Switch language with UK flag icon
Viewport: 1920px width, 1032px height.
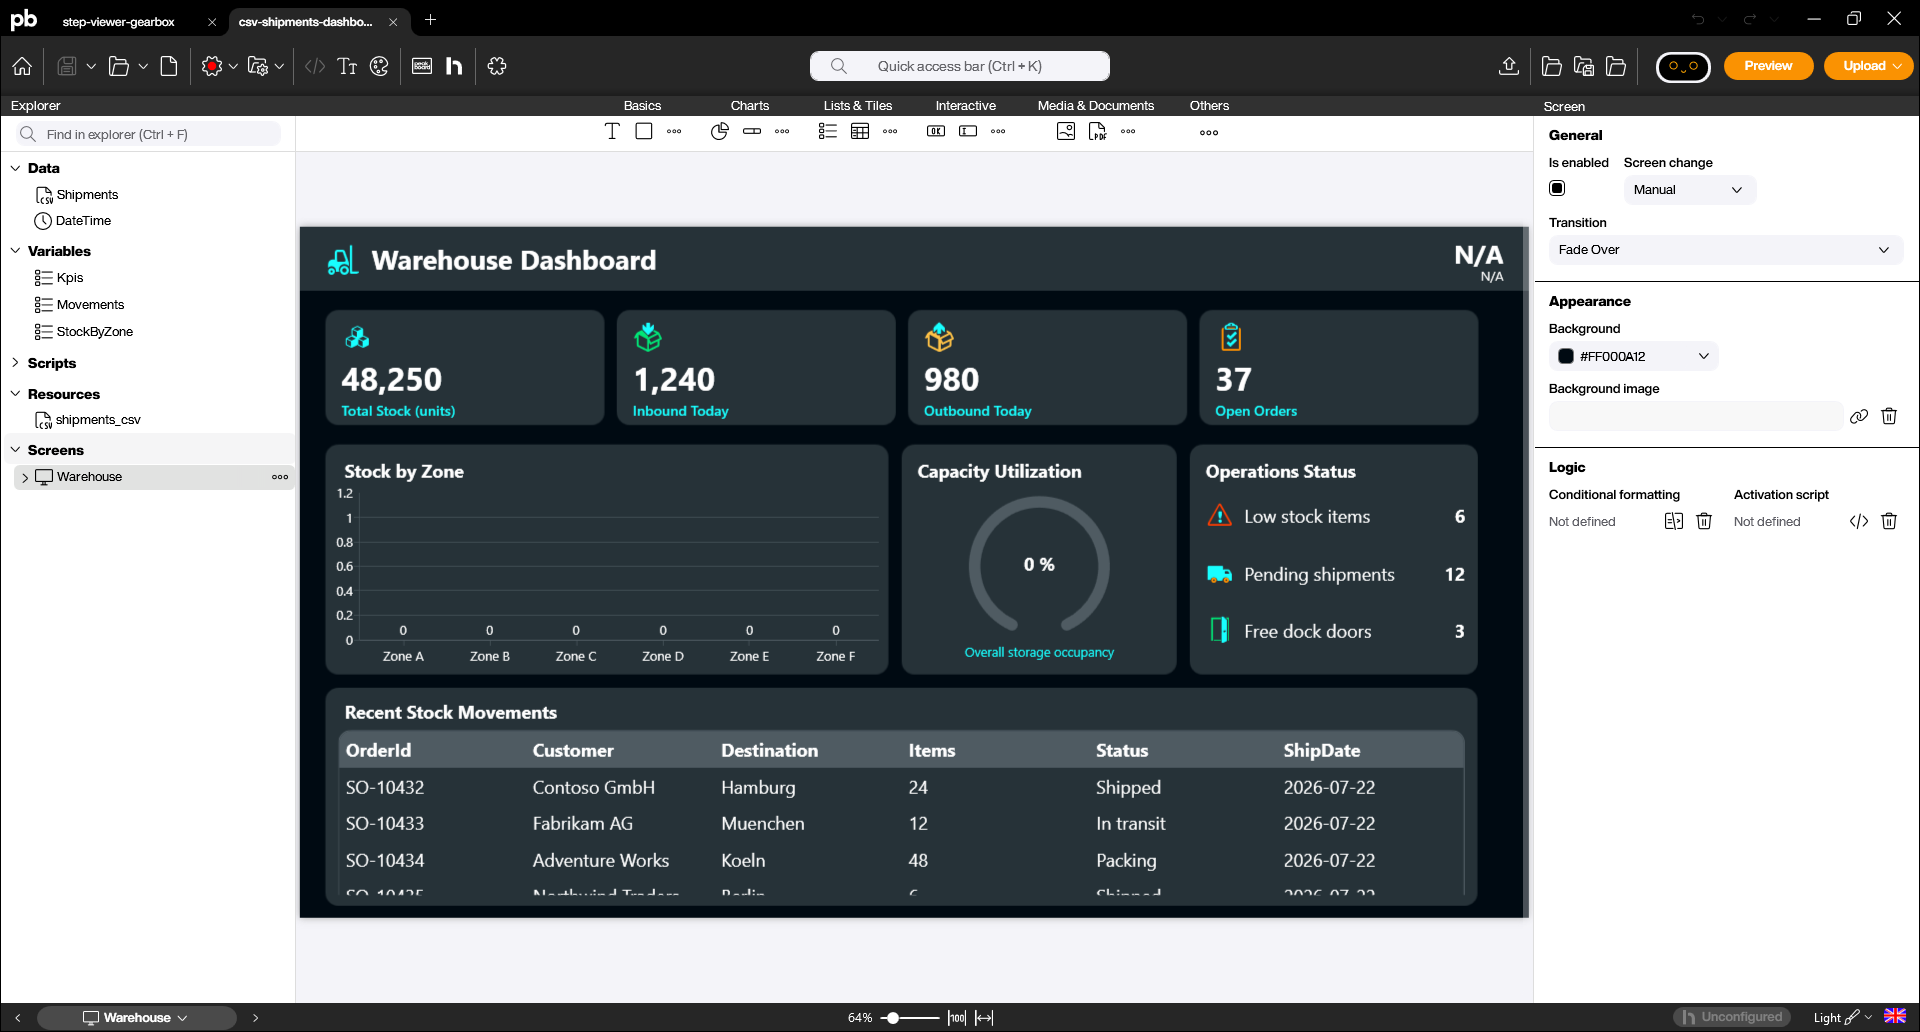pos(1894,1017)
